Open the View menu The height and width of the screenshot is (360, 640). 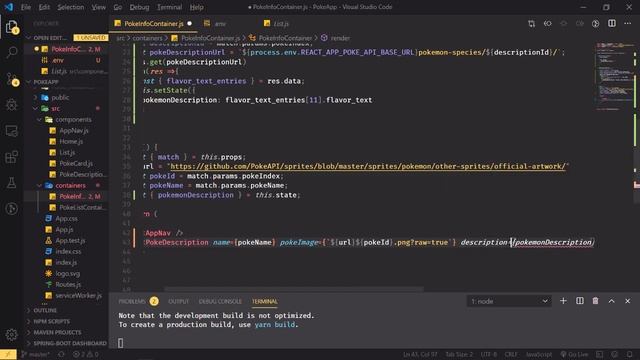coord(98,7)
